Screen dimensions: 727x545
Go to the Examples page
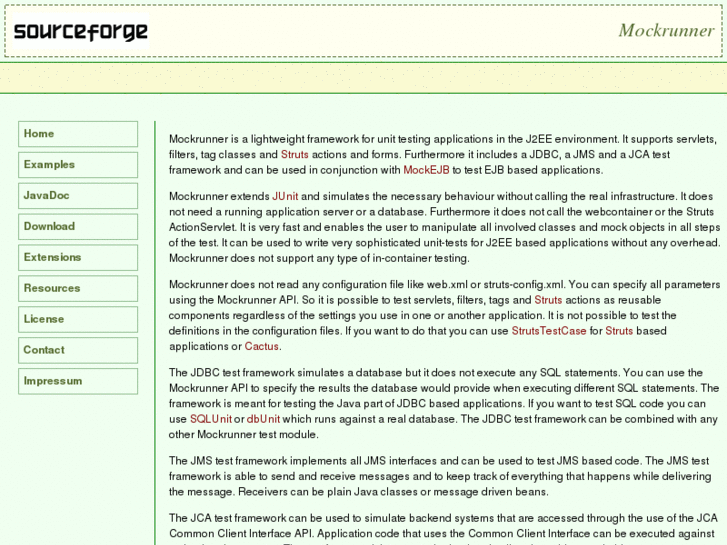tap(78, 165)
